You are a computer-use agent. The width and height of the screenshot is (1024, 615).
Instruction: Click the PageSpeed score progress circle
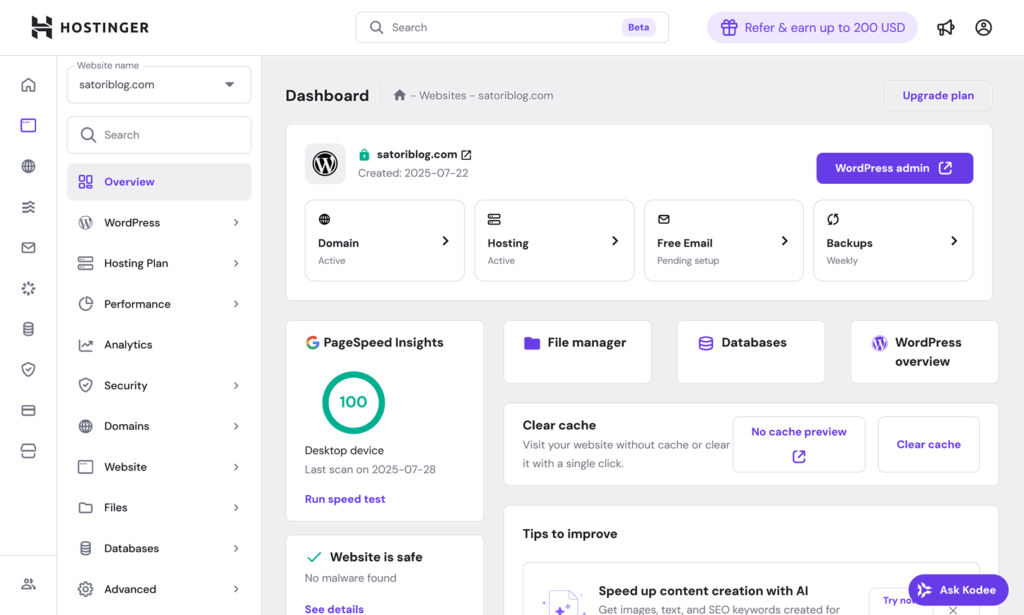353,402
